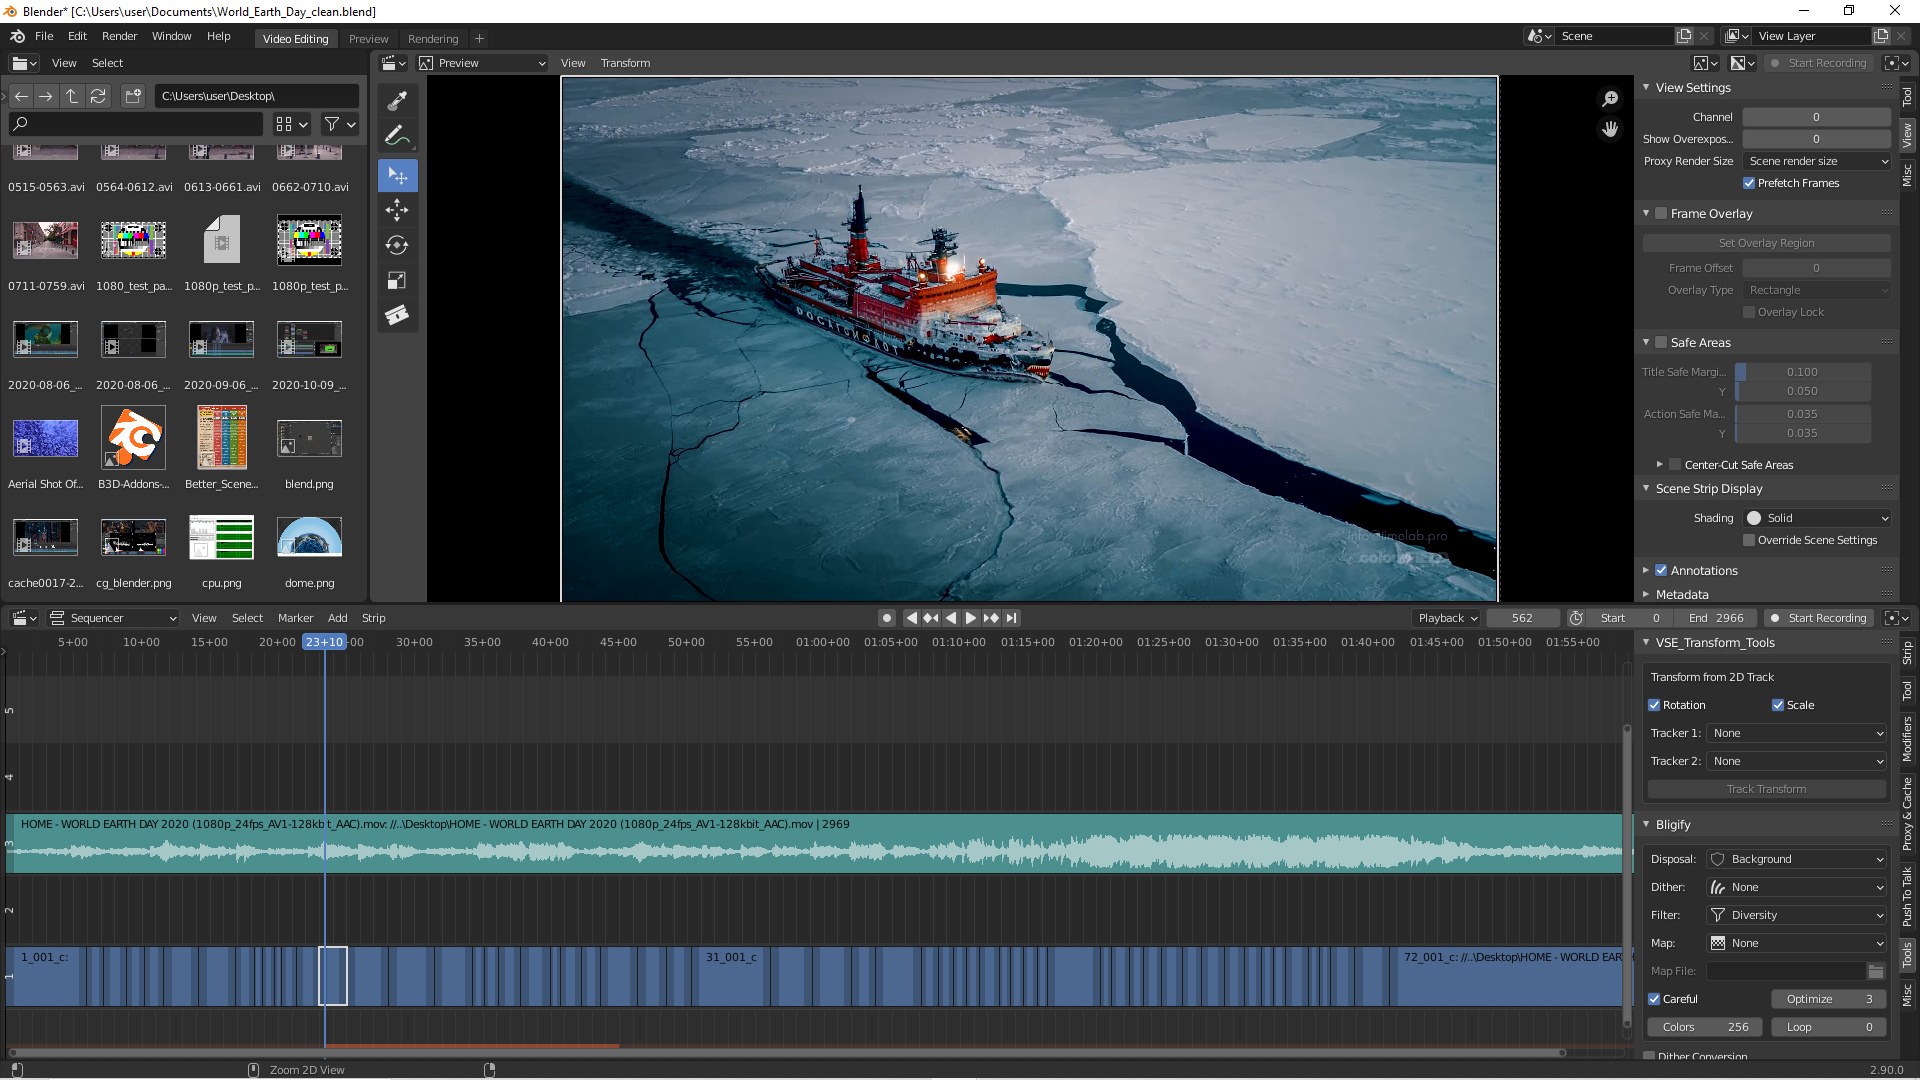The height and width of the screenshot is (1080, 1920).
Task: Open Disposal Background dropdown
Action: (1796, 859)
